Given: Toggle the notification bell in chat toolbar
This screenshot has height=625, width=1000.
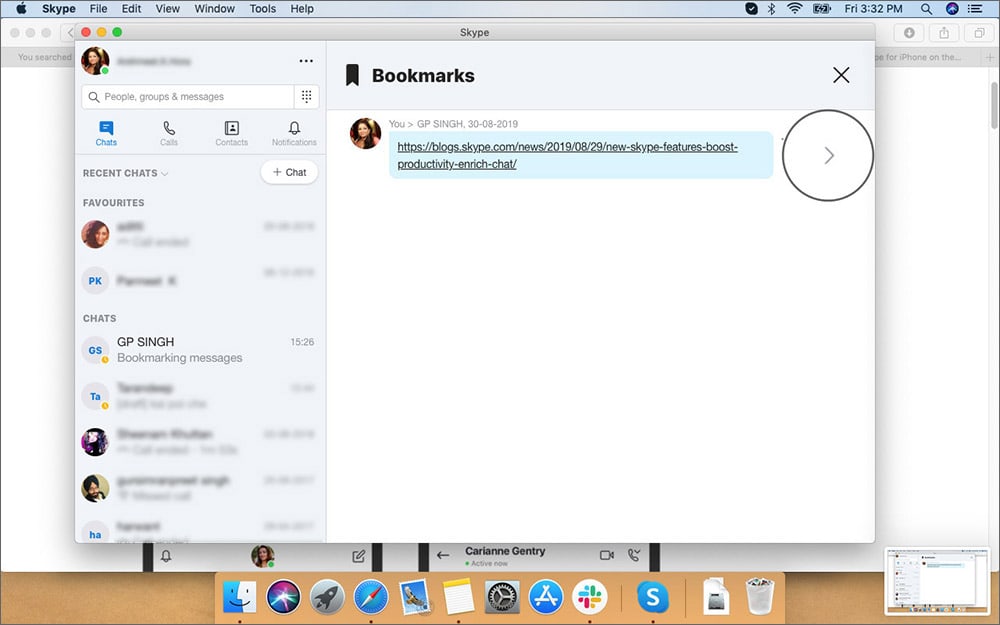Looking at the screenshot, I should point(167,555).
